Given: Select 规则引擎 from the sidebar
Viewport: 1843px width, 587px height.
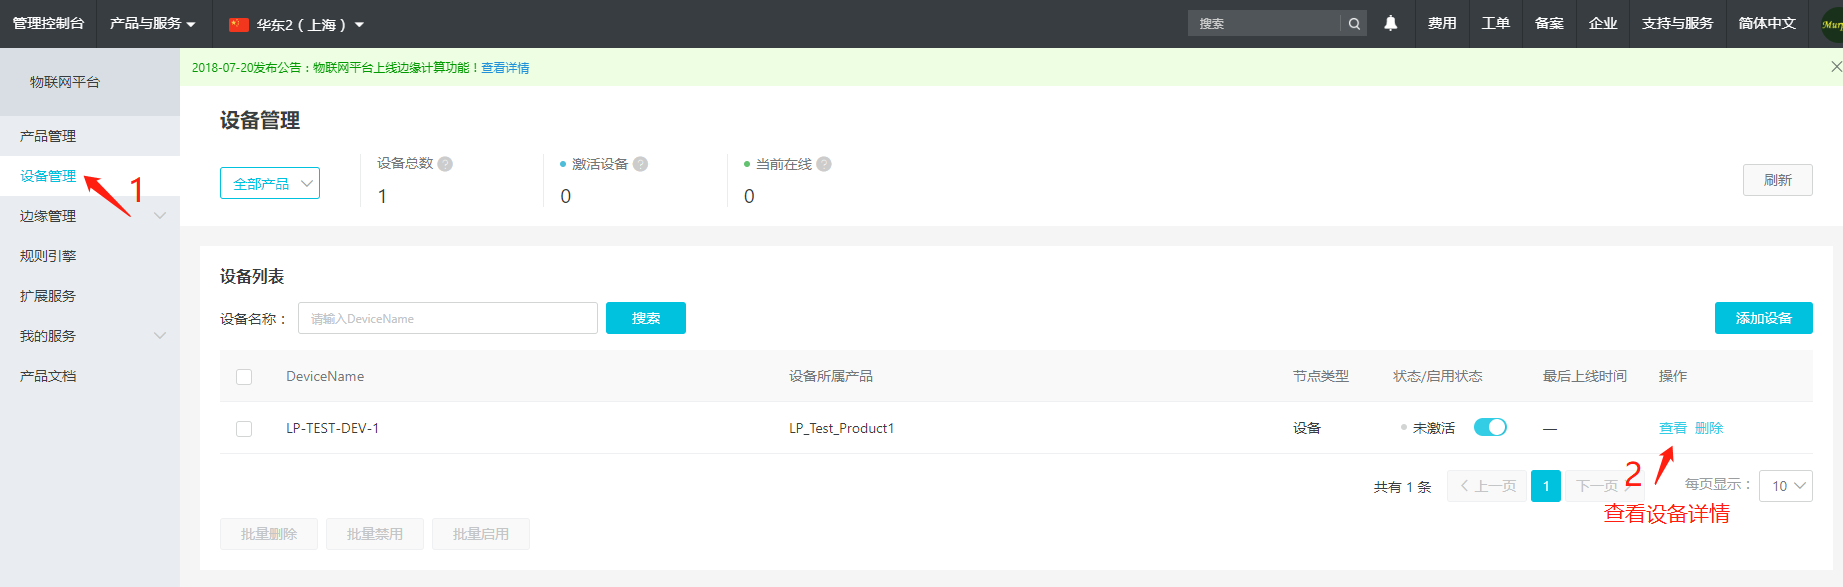Looking at the screenshot, I should (48, 256).
